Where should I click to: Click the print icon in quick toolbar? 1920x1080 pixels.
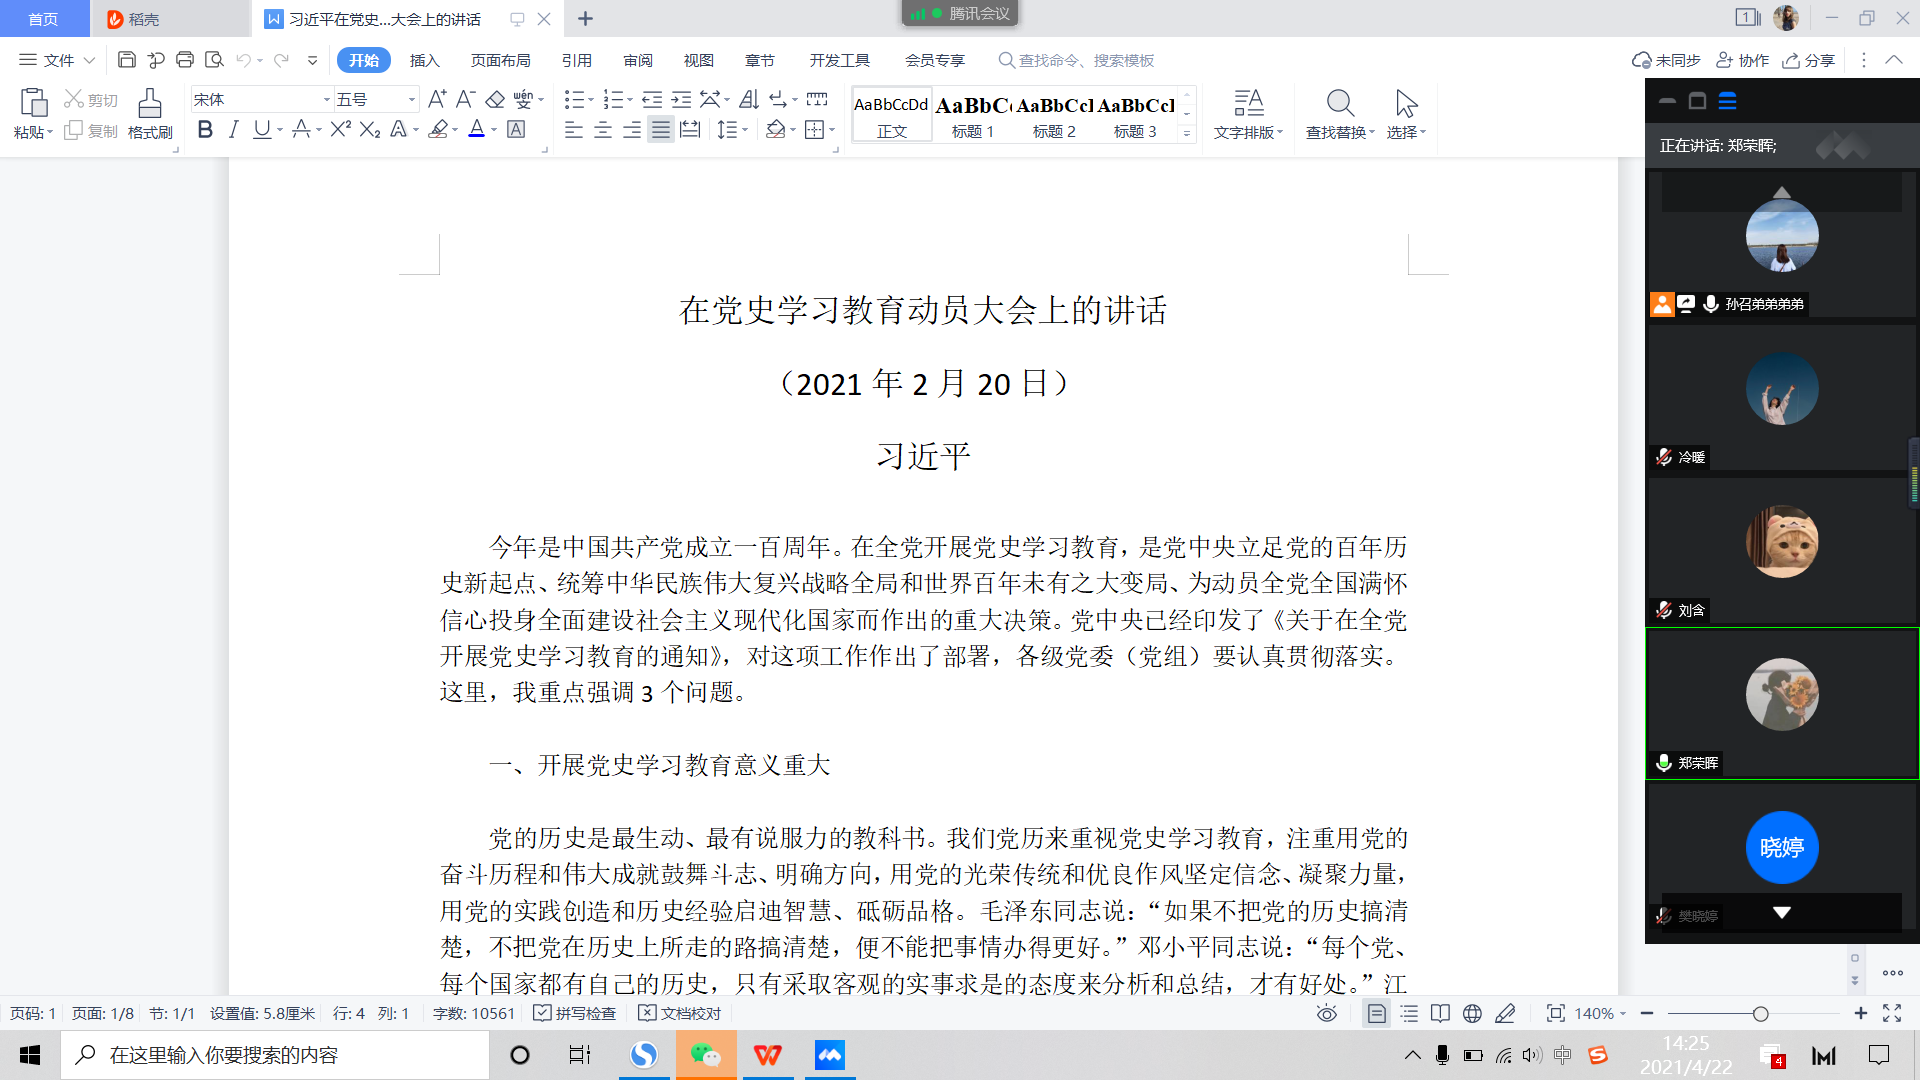pos(185,60)
